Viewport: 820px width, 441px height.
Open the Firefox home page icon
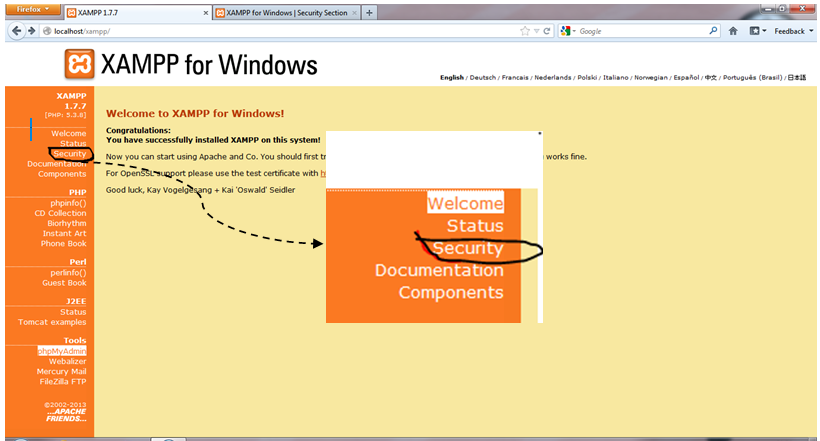[x=733, y=31]
